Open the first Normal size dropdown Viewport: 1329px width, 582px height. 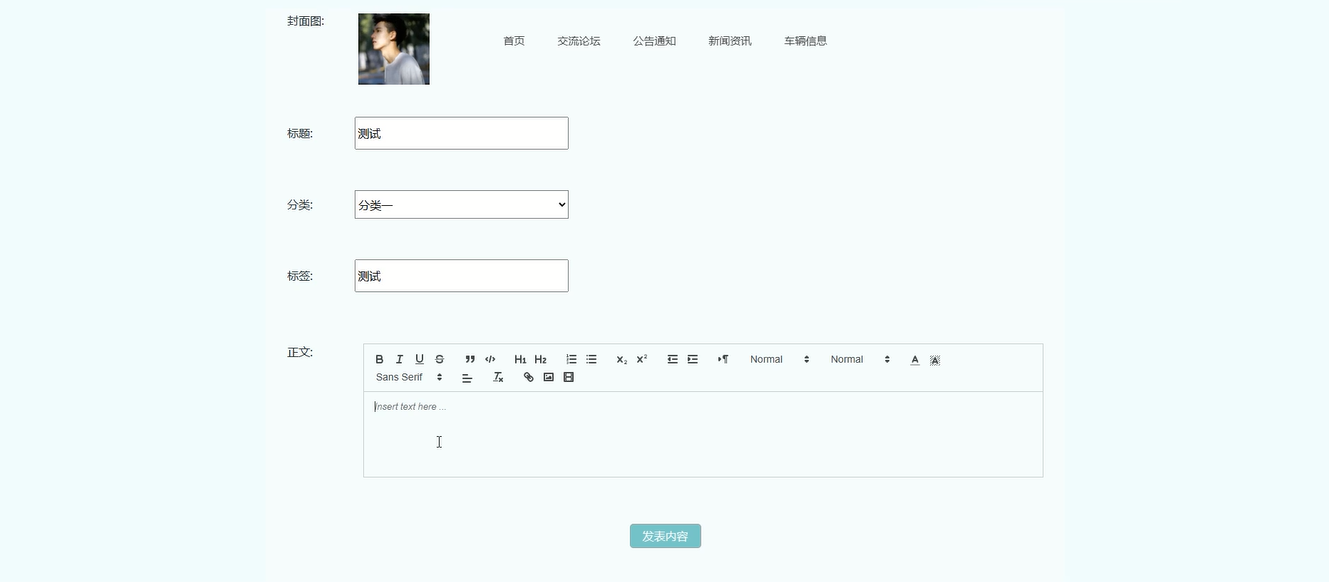tap(780, 359)
